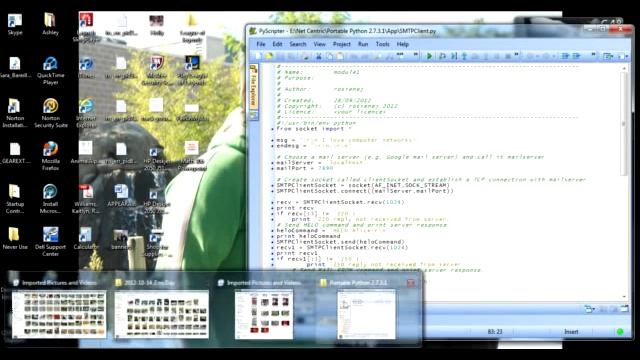Click the cursor position 83: 23 status entry

pyautogui.click(x=495, y=332)
